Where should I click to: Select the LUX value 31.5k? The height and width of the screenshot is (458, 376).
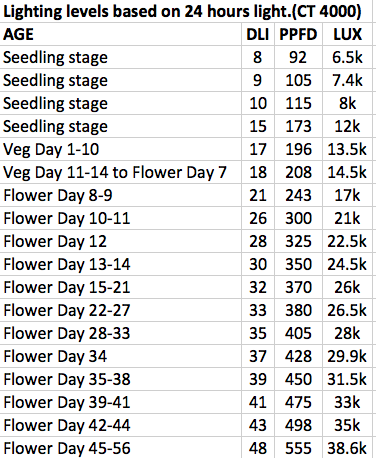click(347, 379)
